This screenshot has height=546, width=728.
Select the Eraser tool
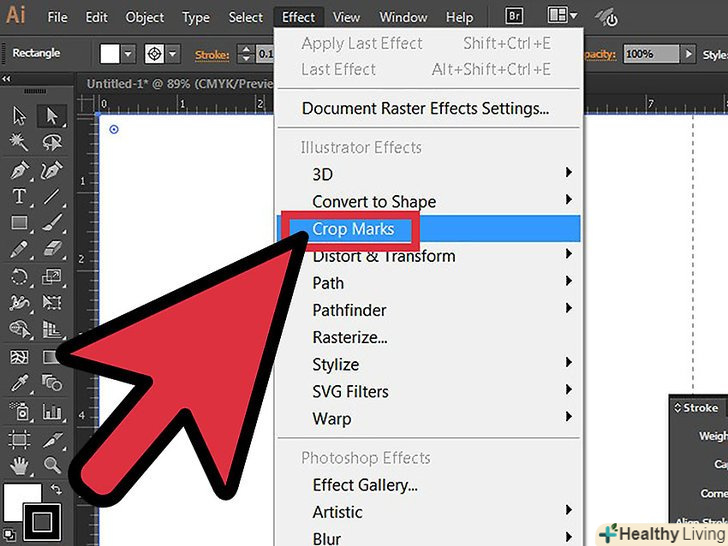(x=52, y=248)
